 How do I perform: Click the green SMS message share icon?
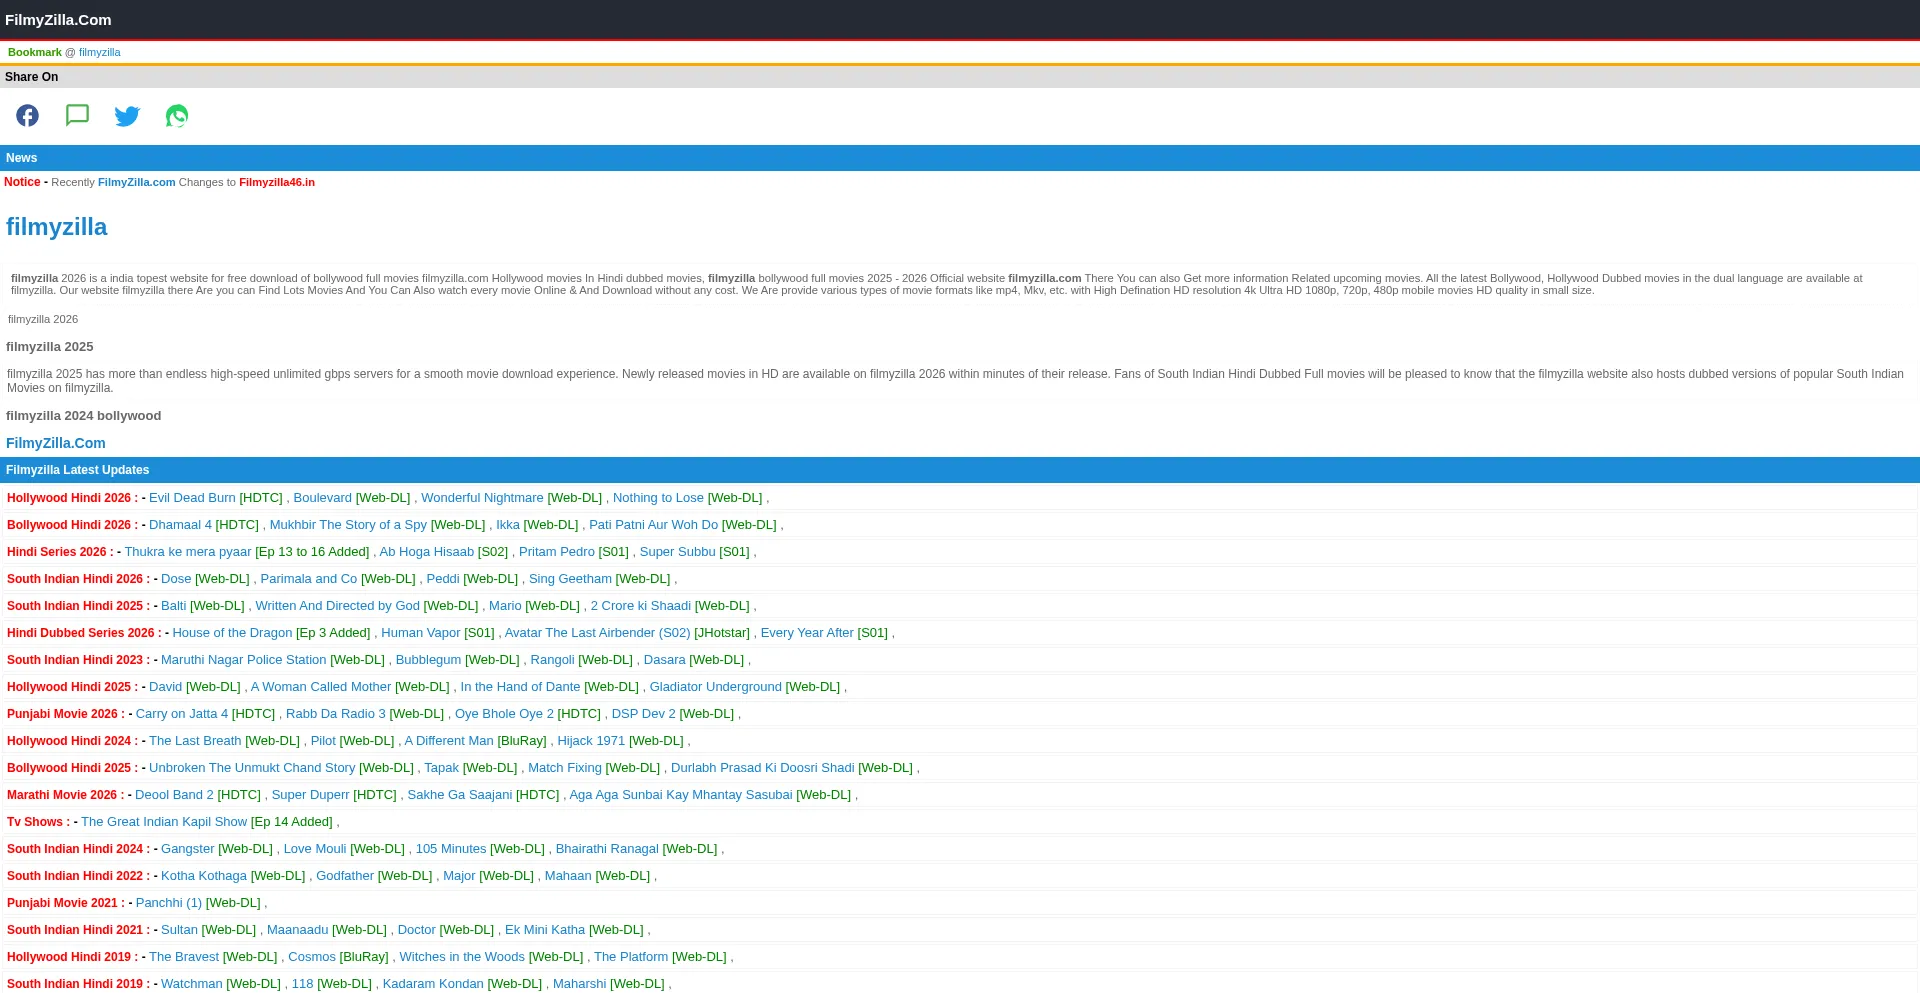(x=77, y=115)
